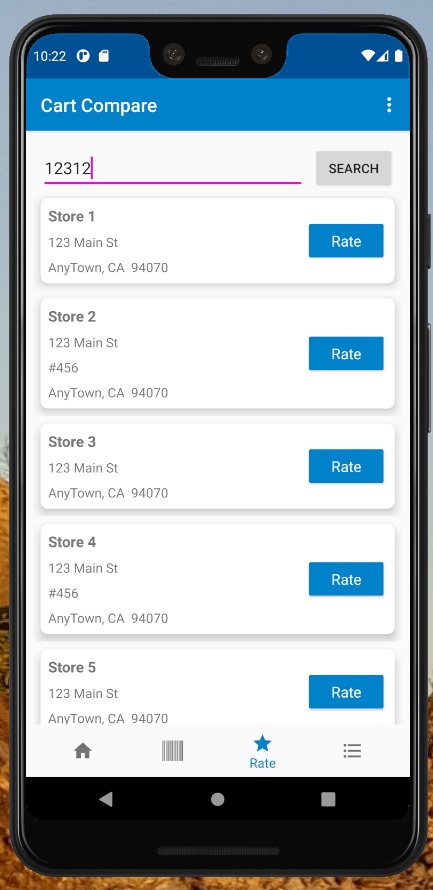Tap the Android home circle

click(x=217, y=799)
